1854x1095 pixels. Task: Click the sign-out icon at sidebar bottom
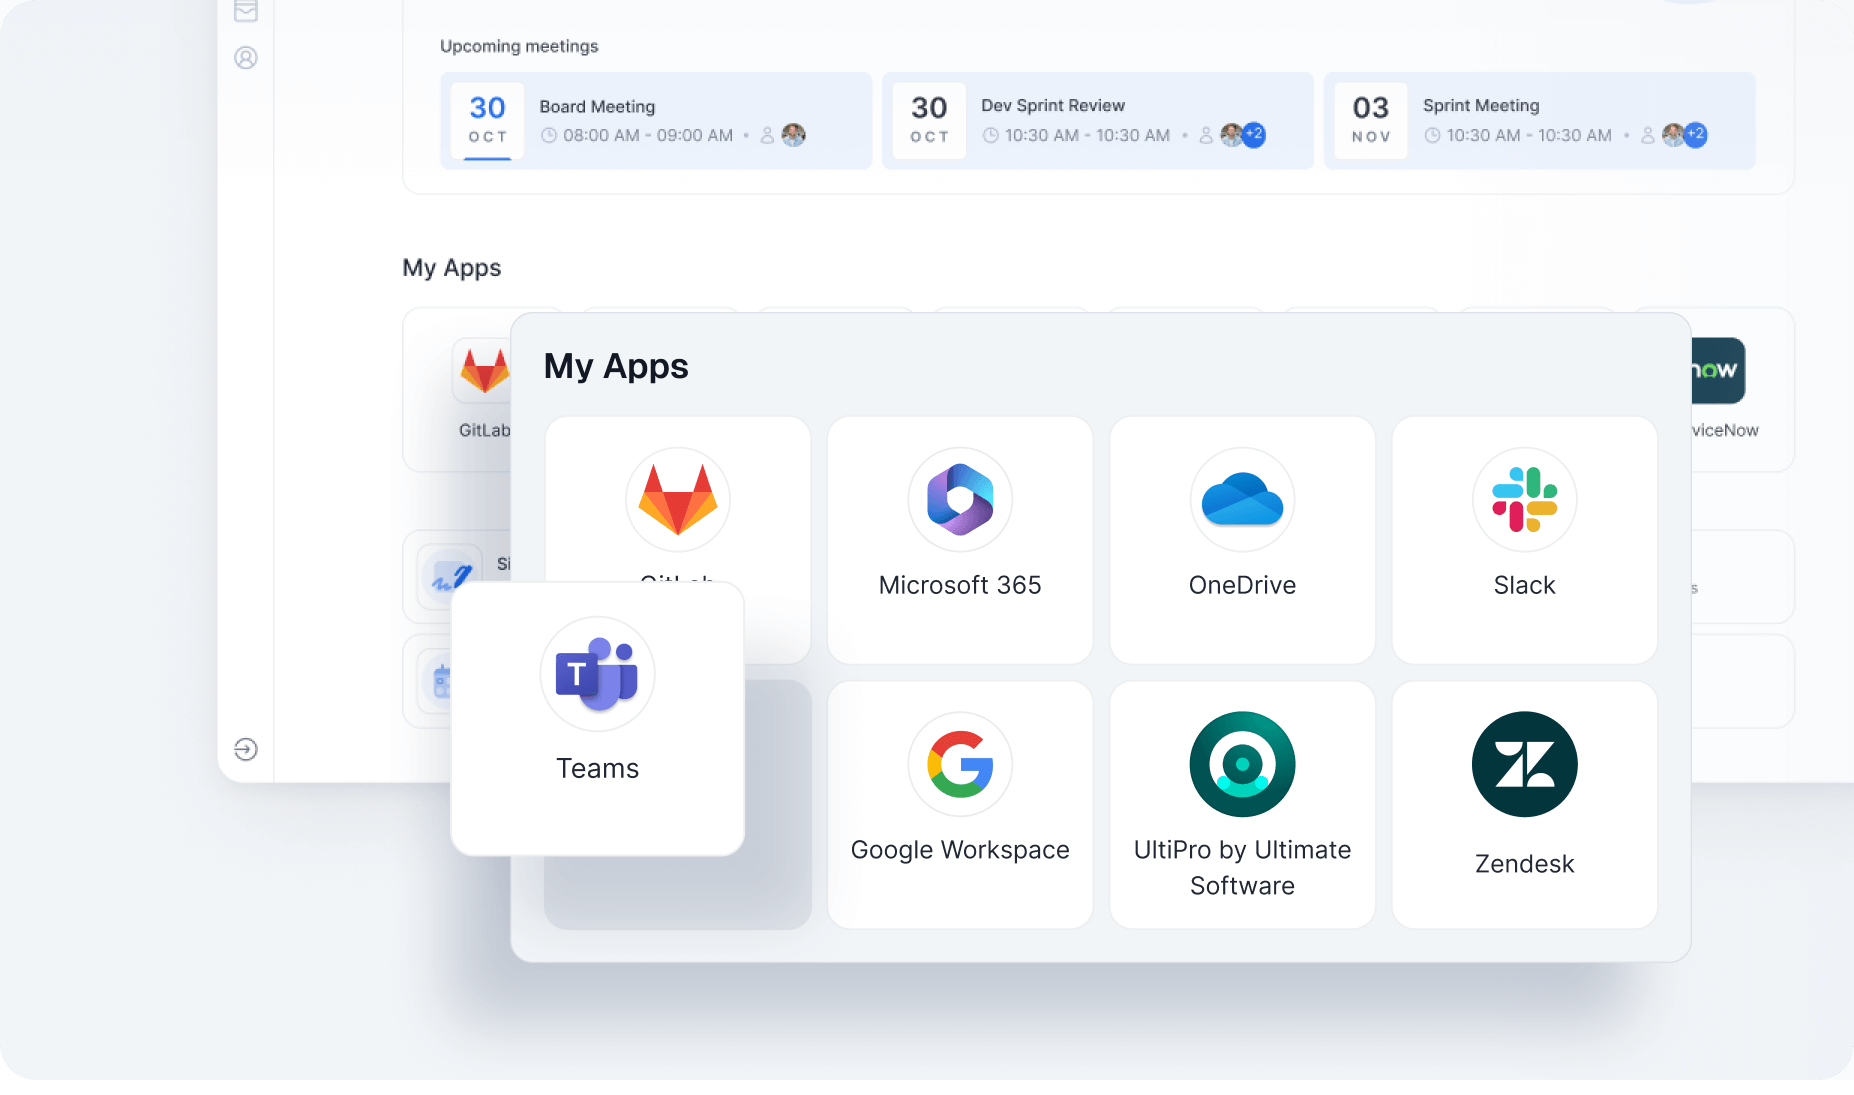246,749
